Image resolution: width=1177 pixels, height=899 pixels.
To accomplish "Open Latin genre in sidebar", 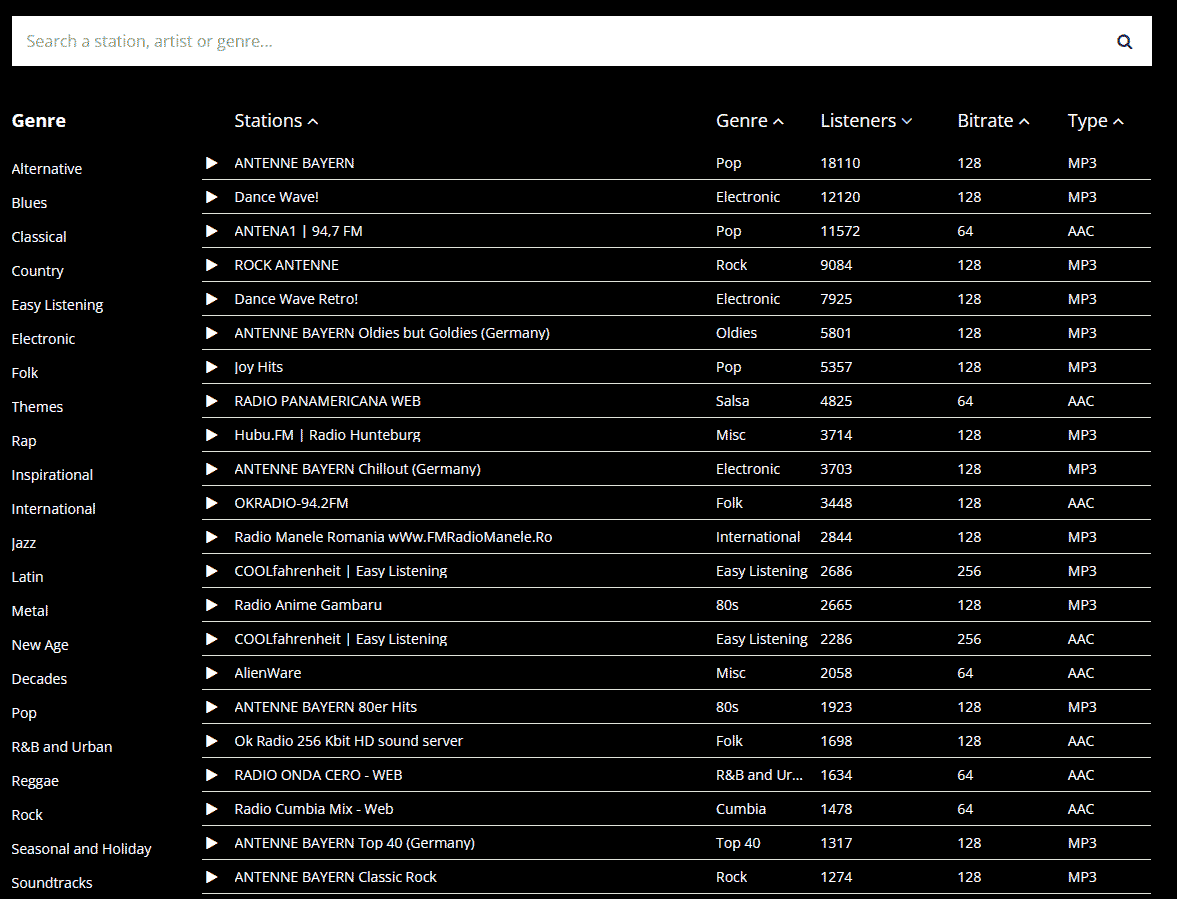I will 28,577.
